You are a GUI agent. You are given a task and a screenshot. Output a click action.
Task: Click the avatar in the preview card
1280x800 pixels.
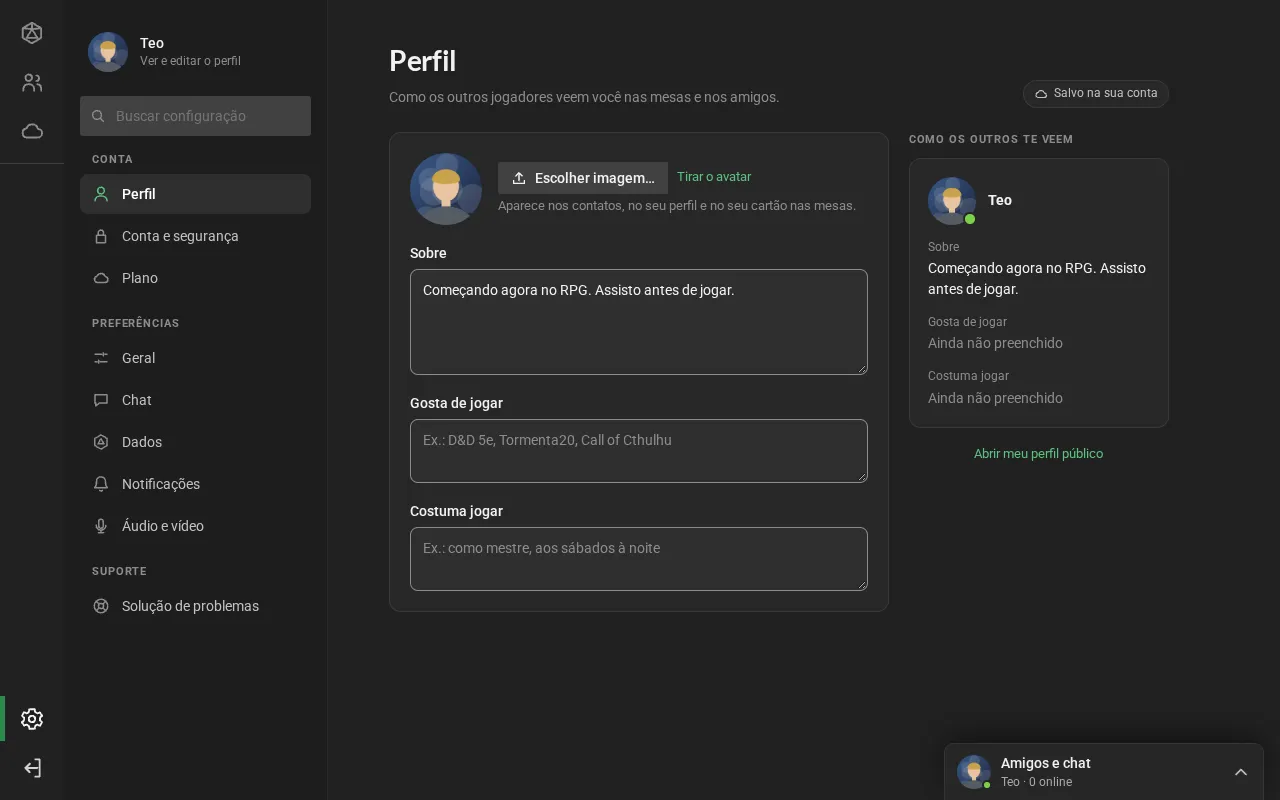point(951,200)
